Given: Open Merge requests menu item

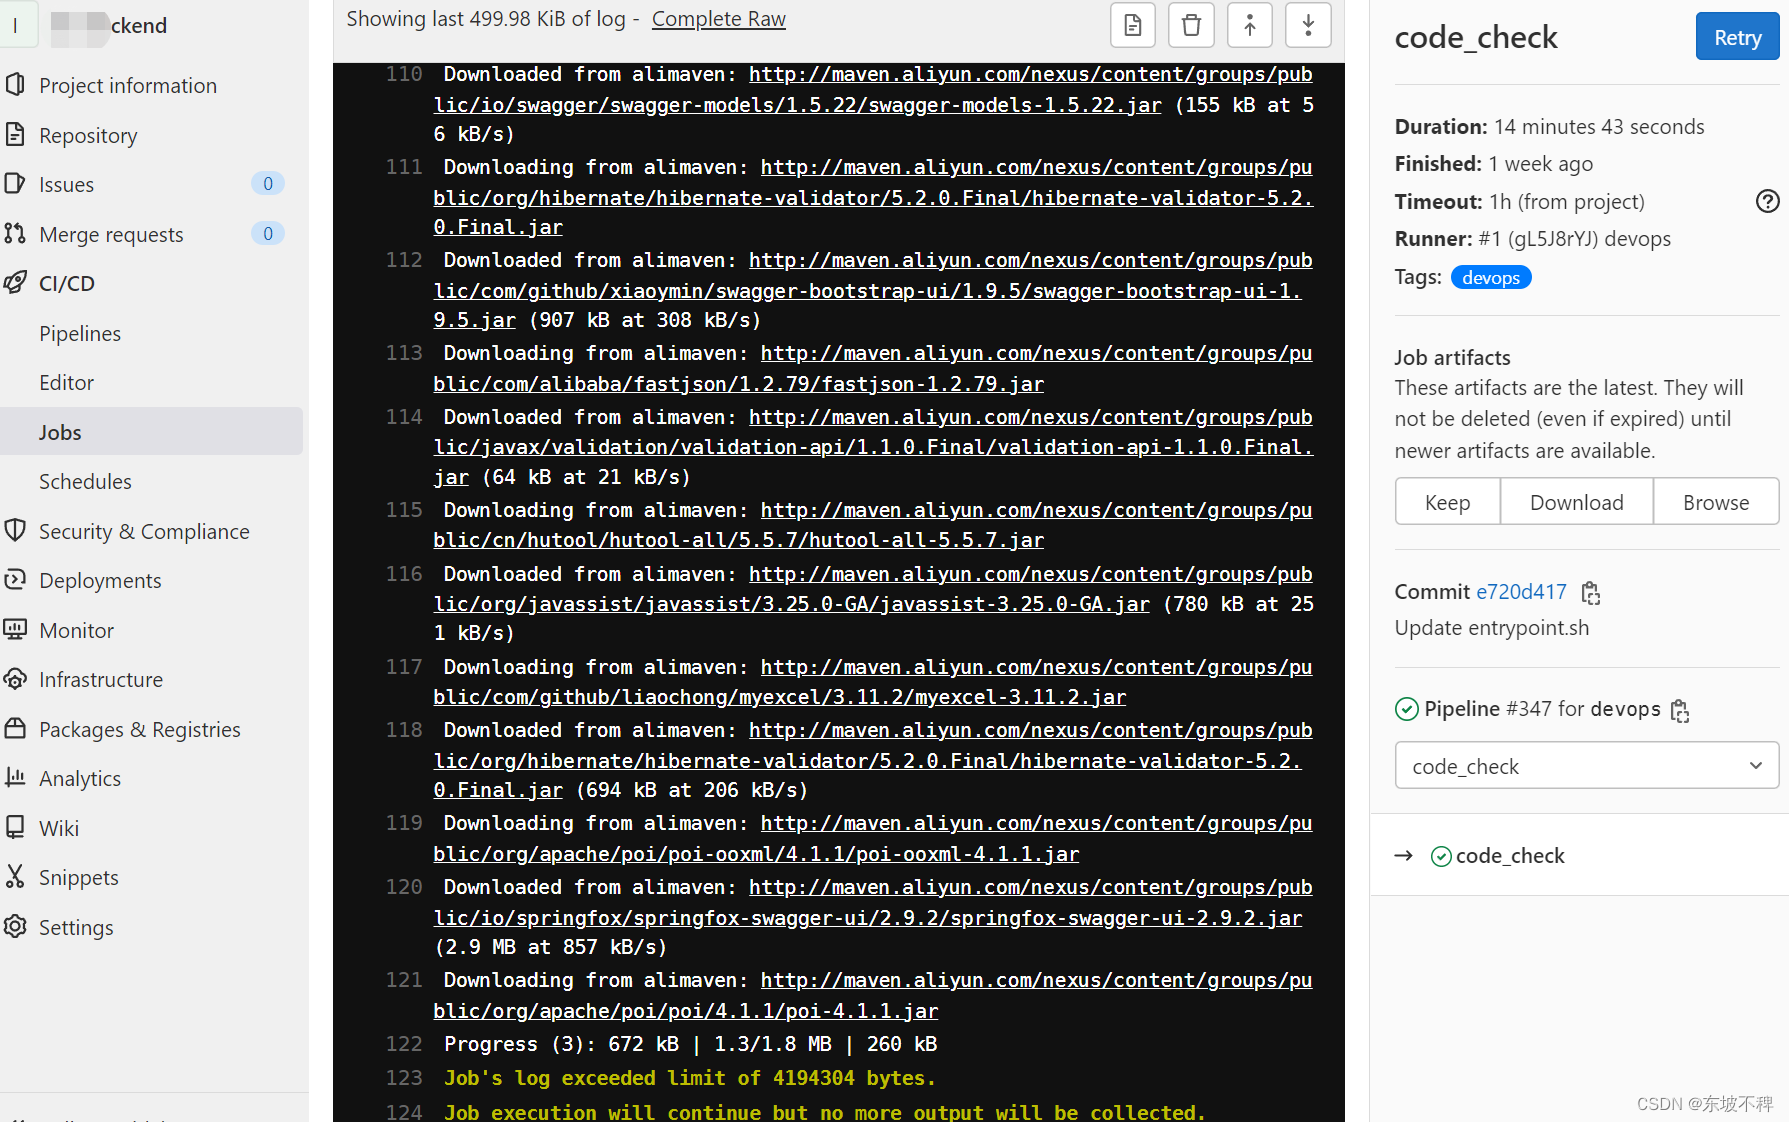Looking at the screenshot, I should point(111,234).
